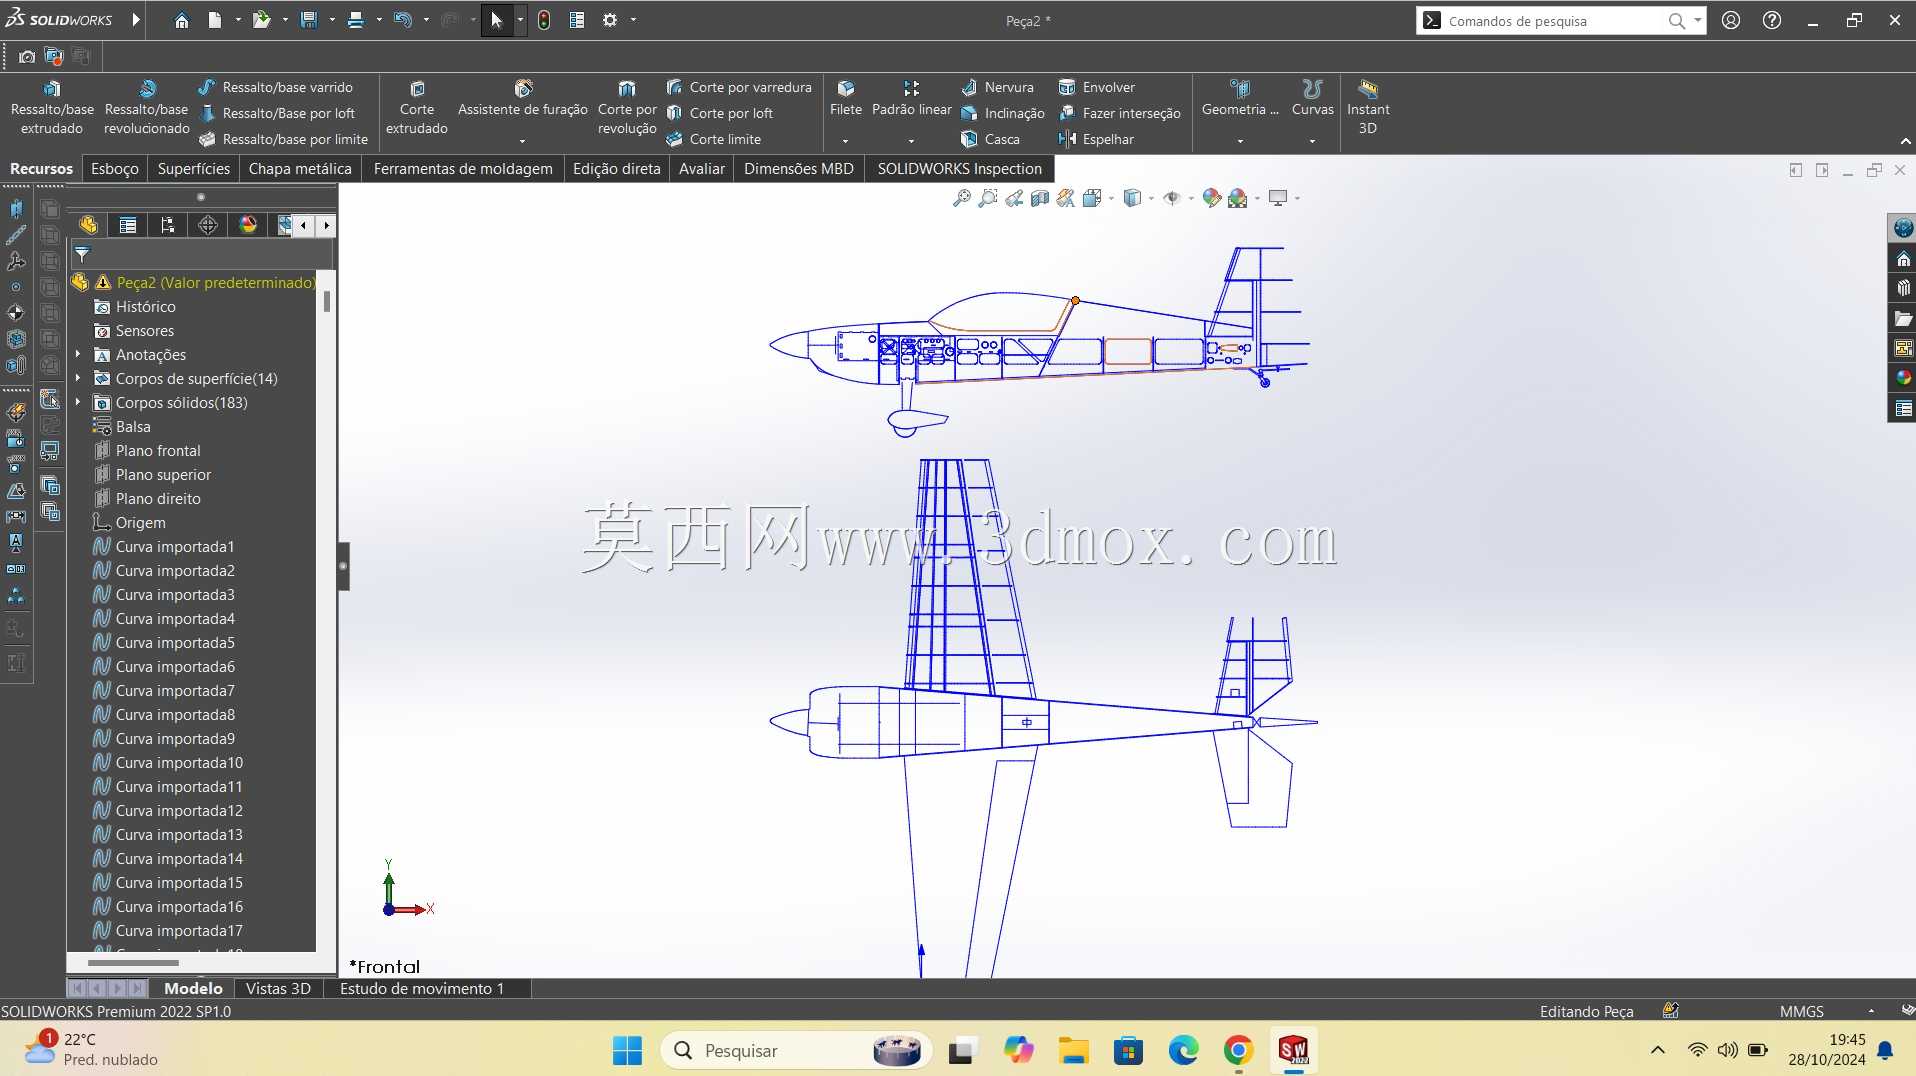Open File Explorer from the taskbar
Image resolution: width=1916 pixels, height=1076 pixels.
pyautogui.click(x=1073, y=1050)
